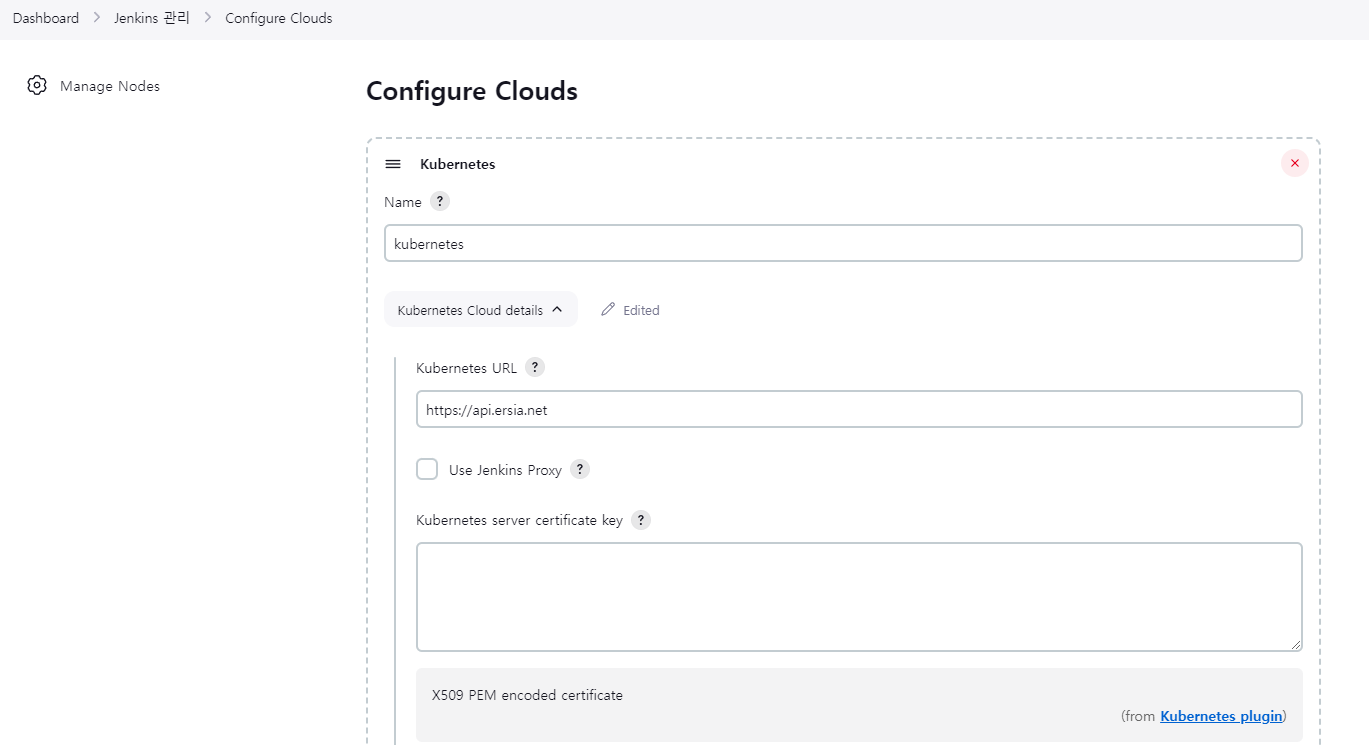The width and height of the screenshot is (1369, 745).
Task: Enable the Use Jenkins Proxy checkbox
Action: point(427,469)
